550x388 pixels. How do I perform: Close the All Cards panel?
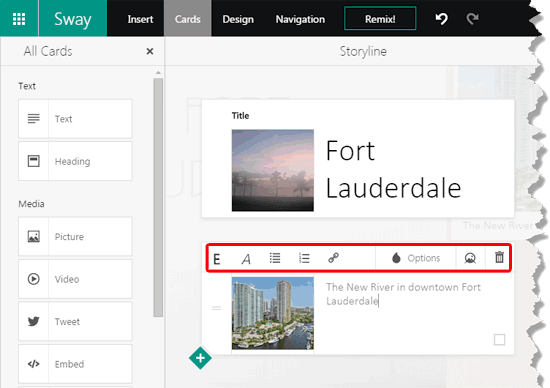(x=150, y=51)
